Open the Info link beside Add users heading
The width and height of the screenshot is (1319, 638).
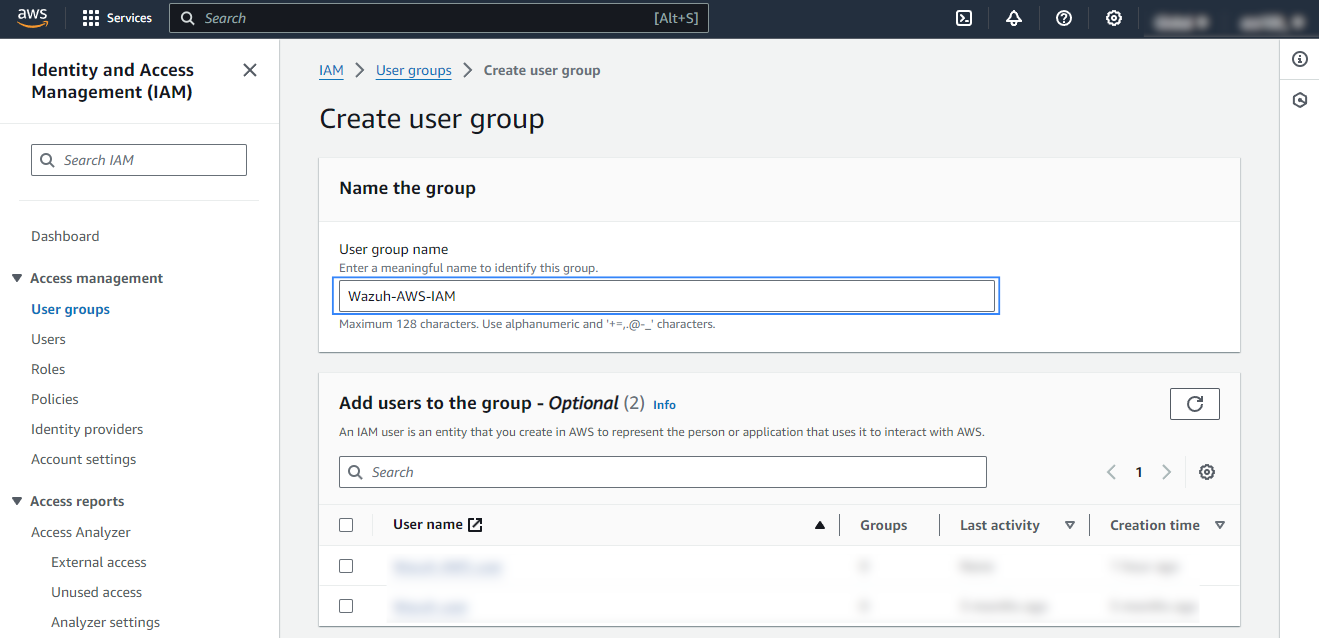[x=664, y=404]
